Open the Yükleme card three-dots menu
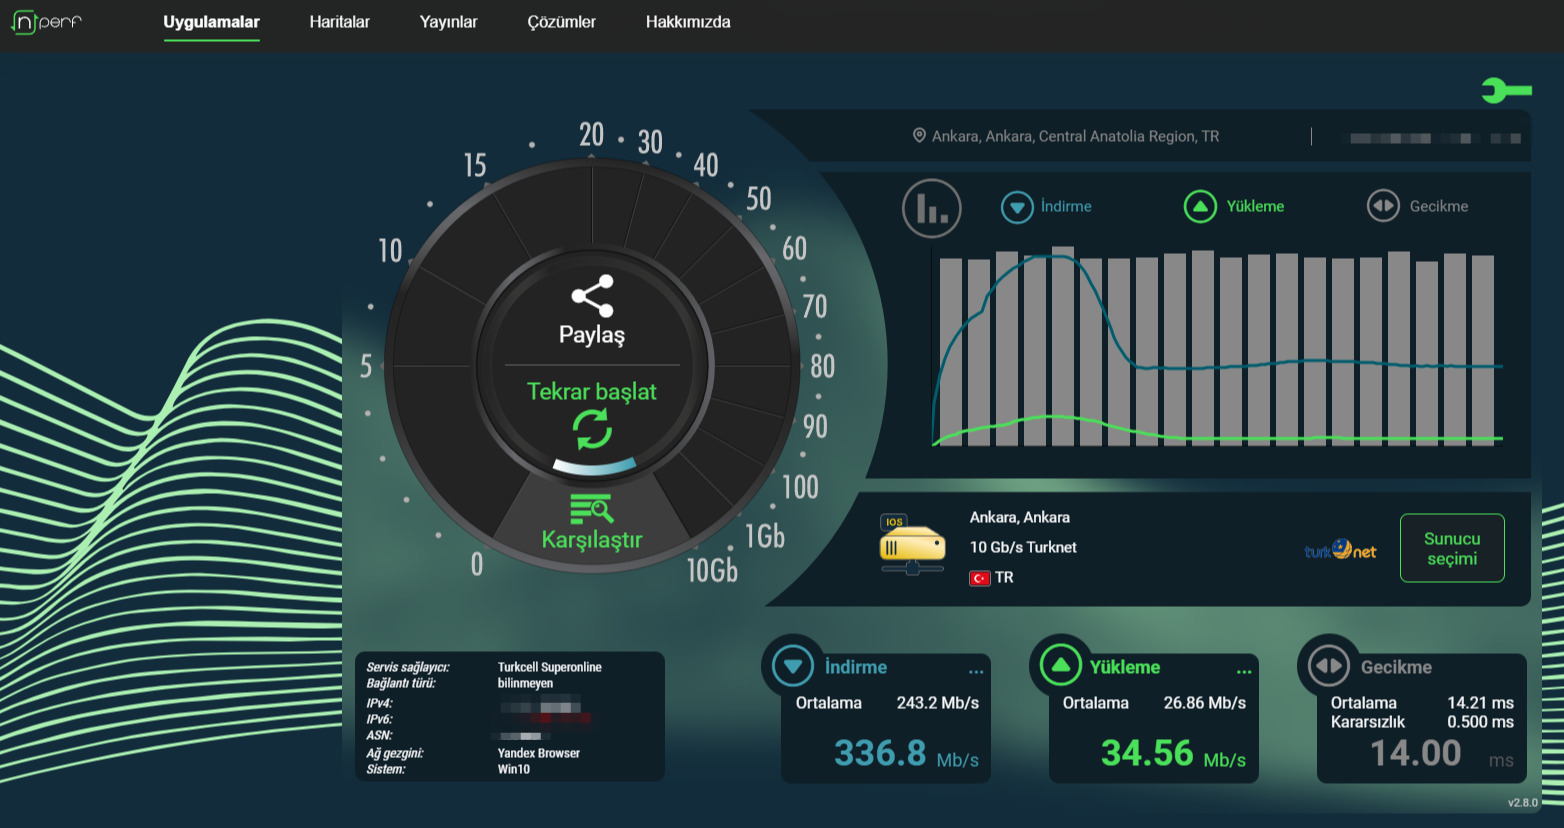1564x828 pixels. 1244,672
